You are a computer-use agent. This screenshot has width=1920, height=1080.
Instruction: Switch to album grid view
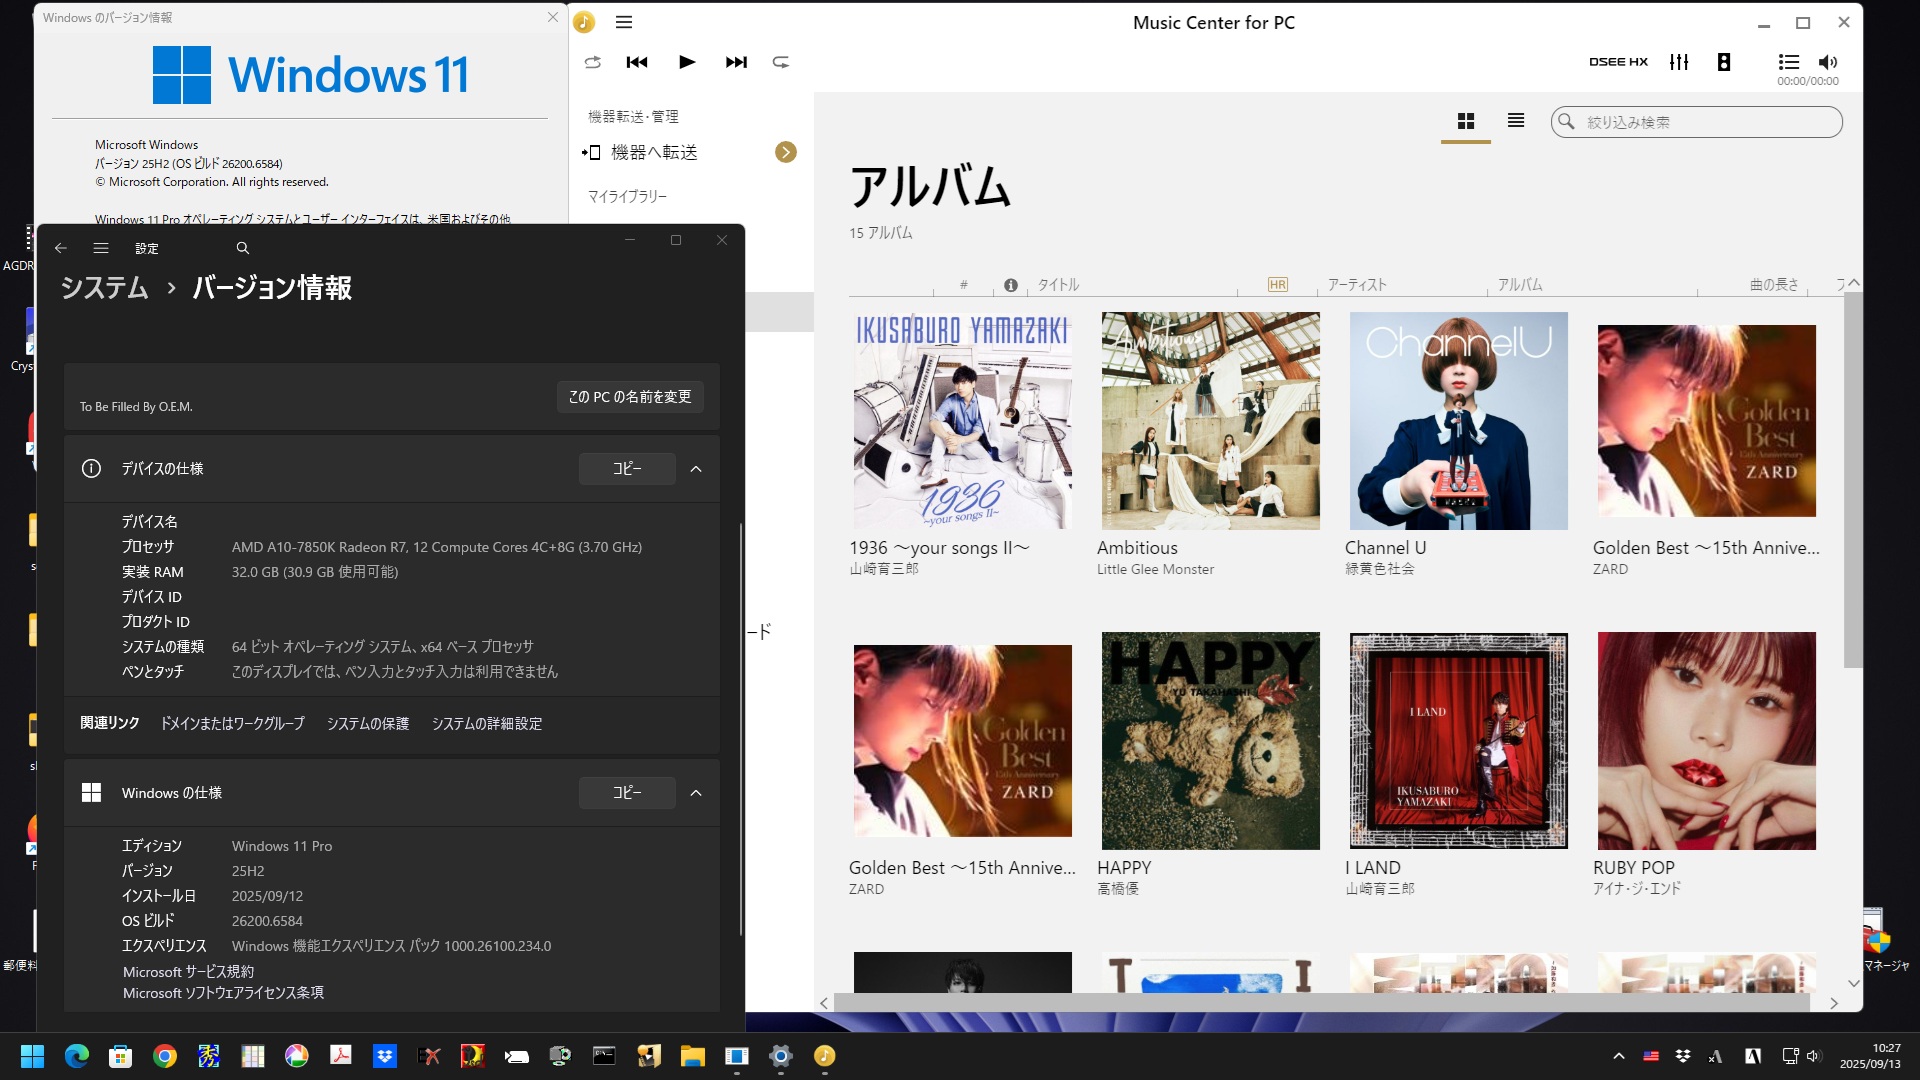(x=1466, y=121)
